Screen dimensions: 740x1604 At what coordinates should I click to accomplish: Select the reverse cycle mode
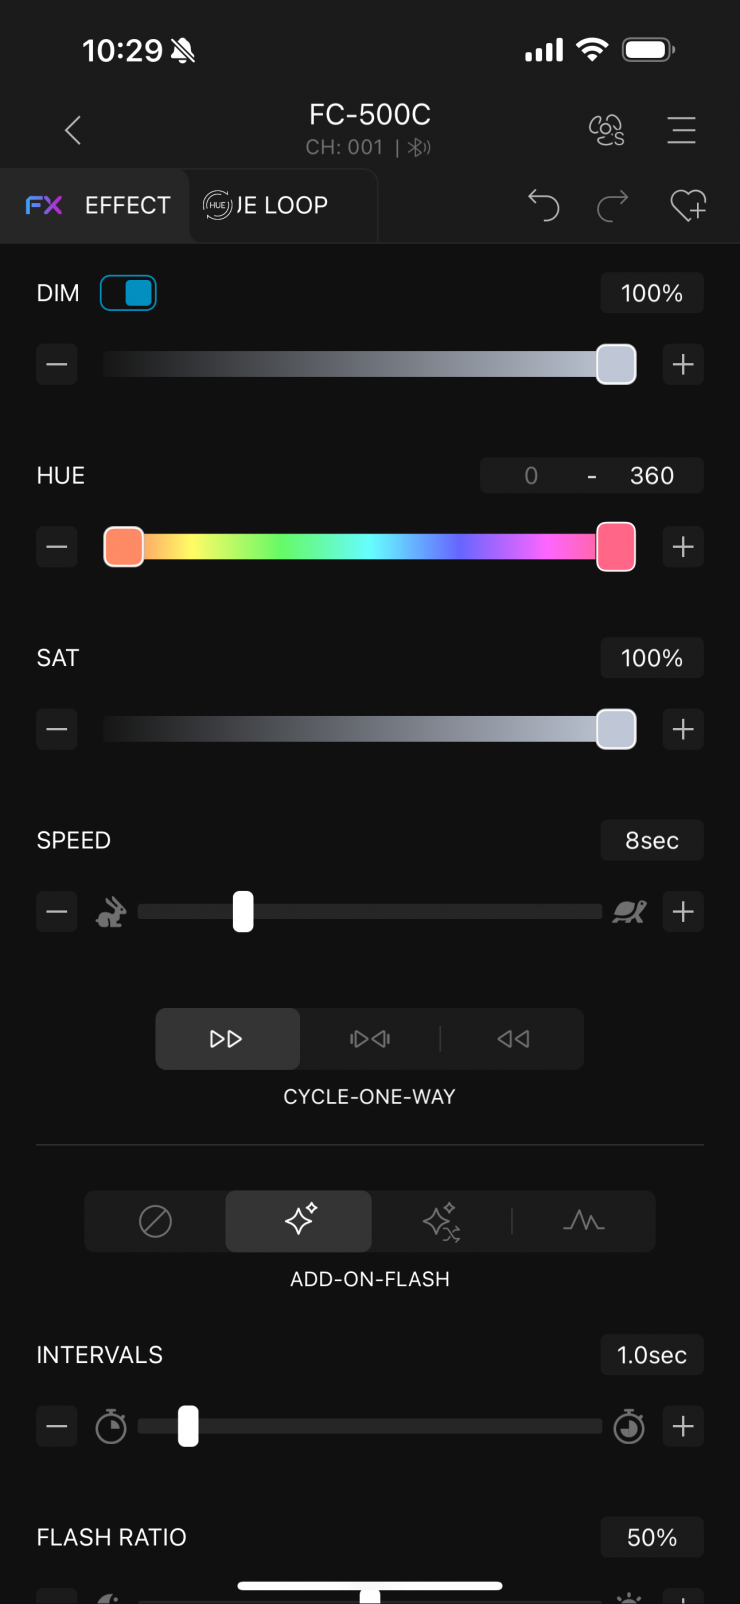[x=513, y=1039]
